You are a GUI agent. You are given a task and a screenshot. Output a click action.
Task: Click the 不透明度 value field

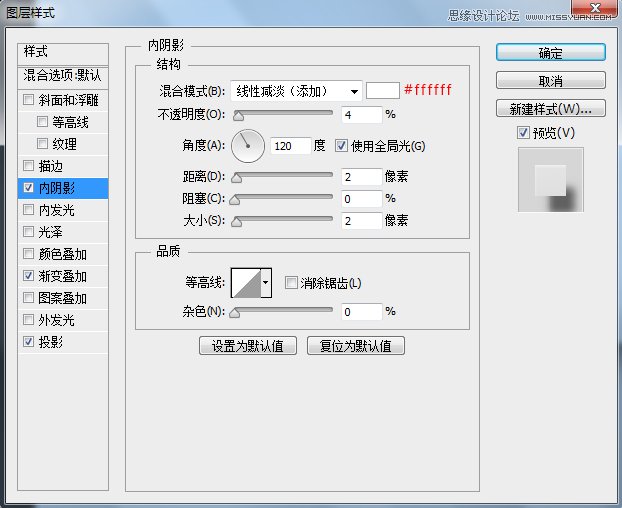pyautogui.click(x=361, y=115)
